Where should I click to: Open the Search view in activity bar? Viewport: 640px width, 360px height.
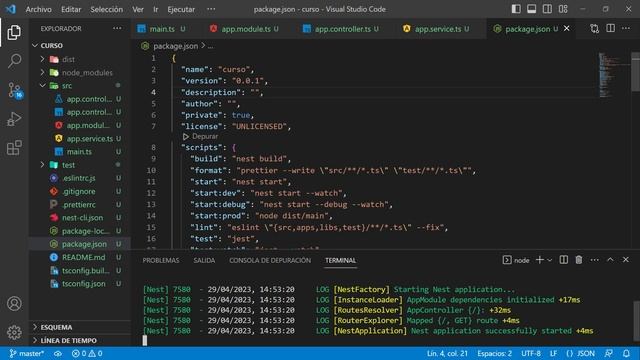[14, 61]
